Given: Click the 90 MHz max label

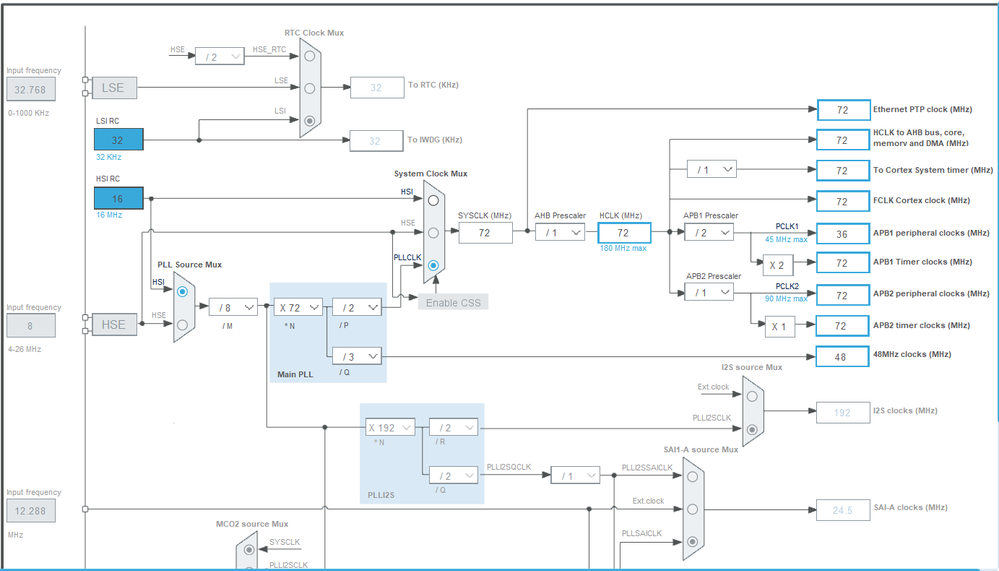Looking at the screenshot, I should [x=786, y=299].
